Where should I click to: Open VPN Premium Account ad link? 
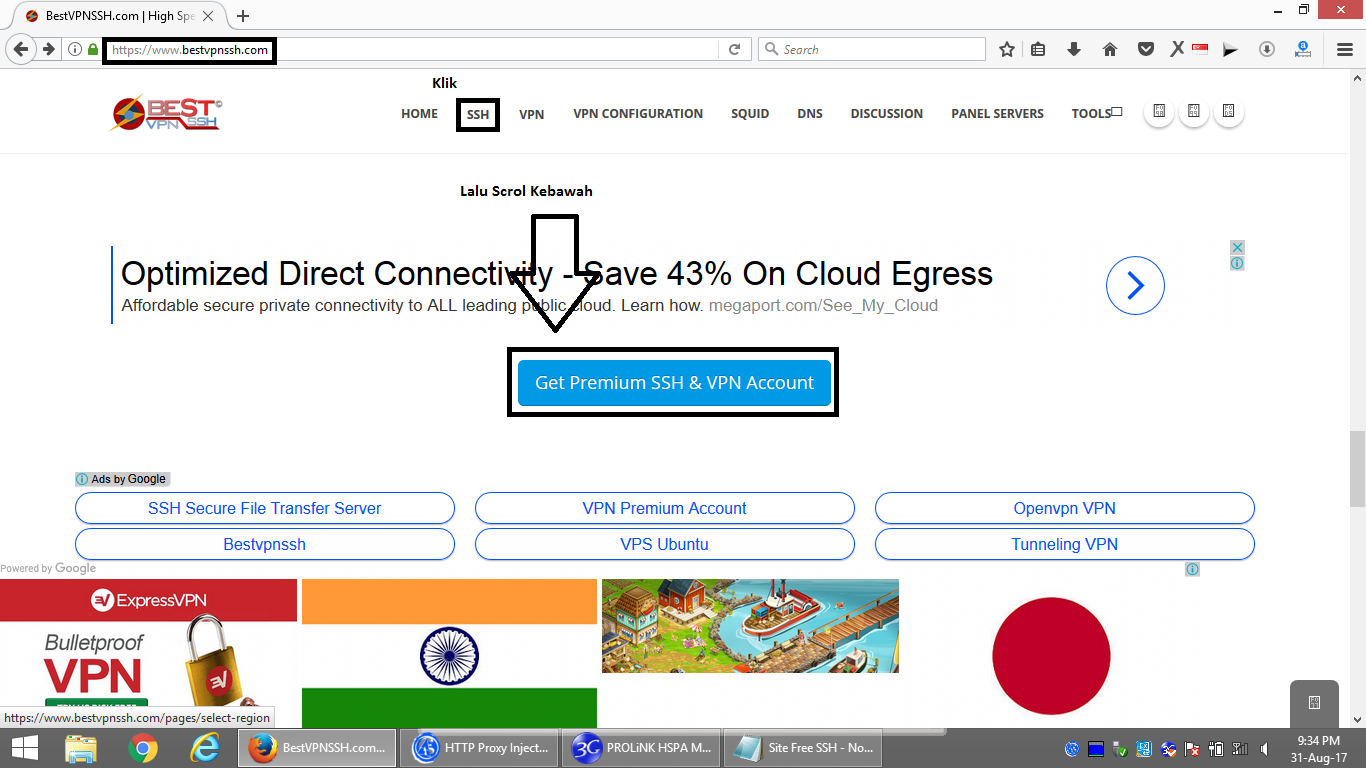coord(665,508)
